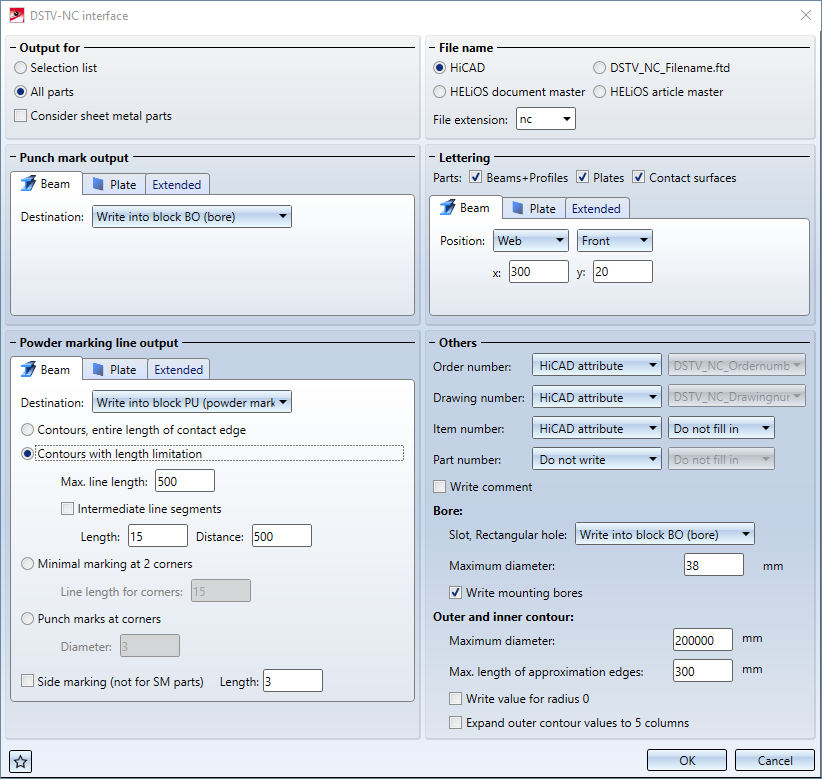The width and height of the screenshot is (822, 779).
Task: Open Beam tab in Powder marking section
Action: (46, 369)
